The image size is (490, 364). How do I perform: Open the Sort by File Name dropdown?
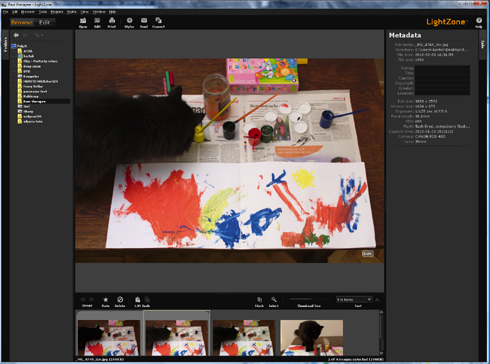(x=354, y=299)
